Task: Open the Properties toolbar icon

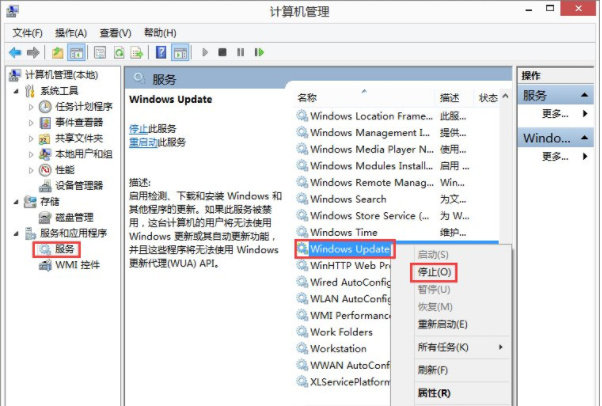Action: point(100,52)
